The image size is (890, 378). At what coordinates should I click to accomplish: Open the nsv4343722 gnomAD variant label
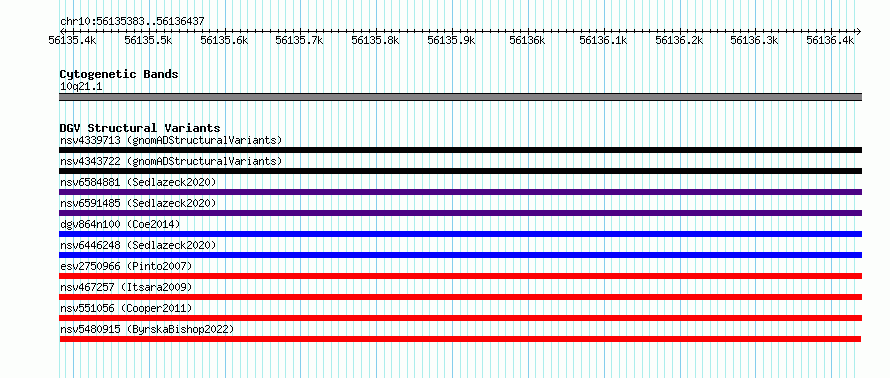pyautogui.click(x=171, y=161)
